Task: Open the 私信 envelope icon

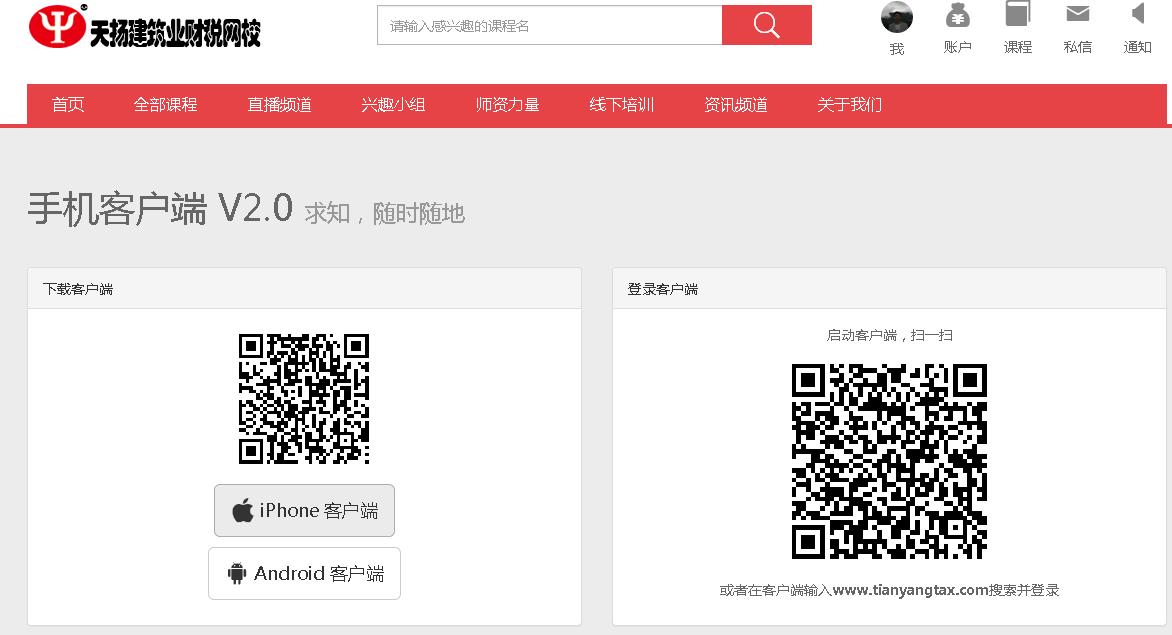Action: point(1077,15)
